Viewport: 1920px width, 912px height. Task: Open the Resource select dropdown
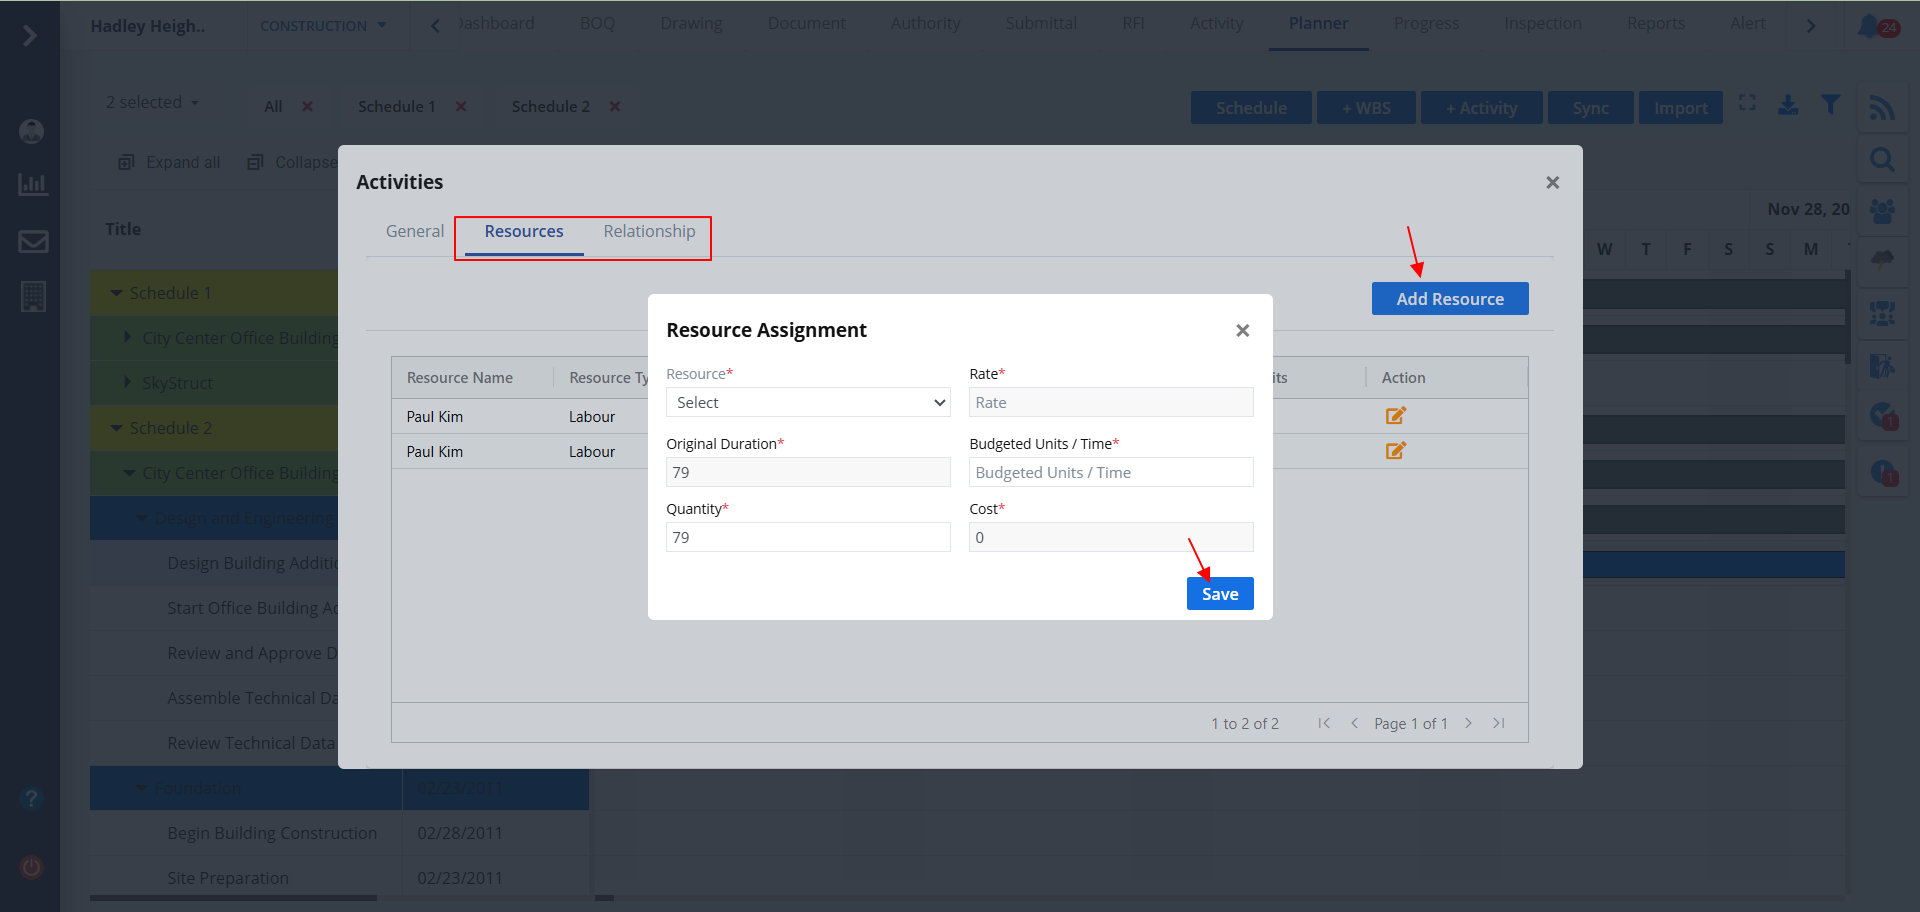point(808,402)
